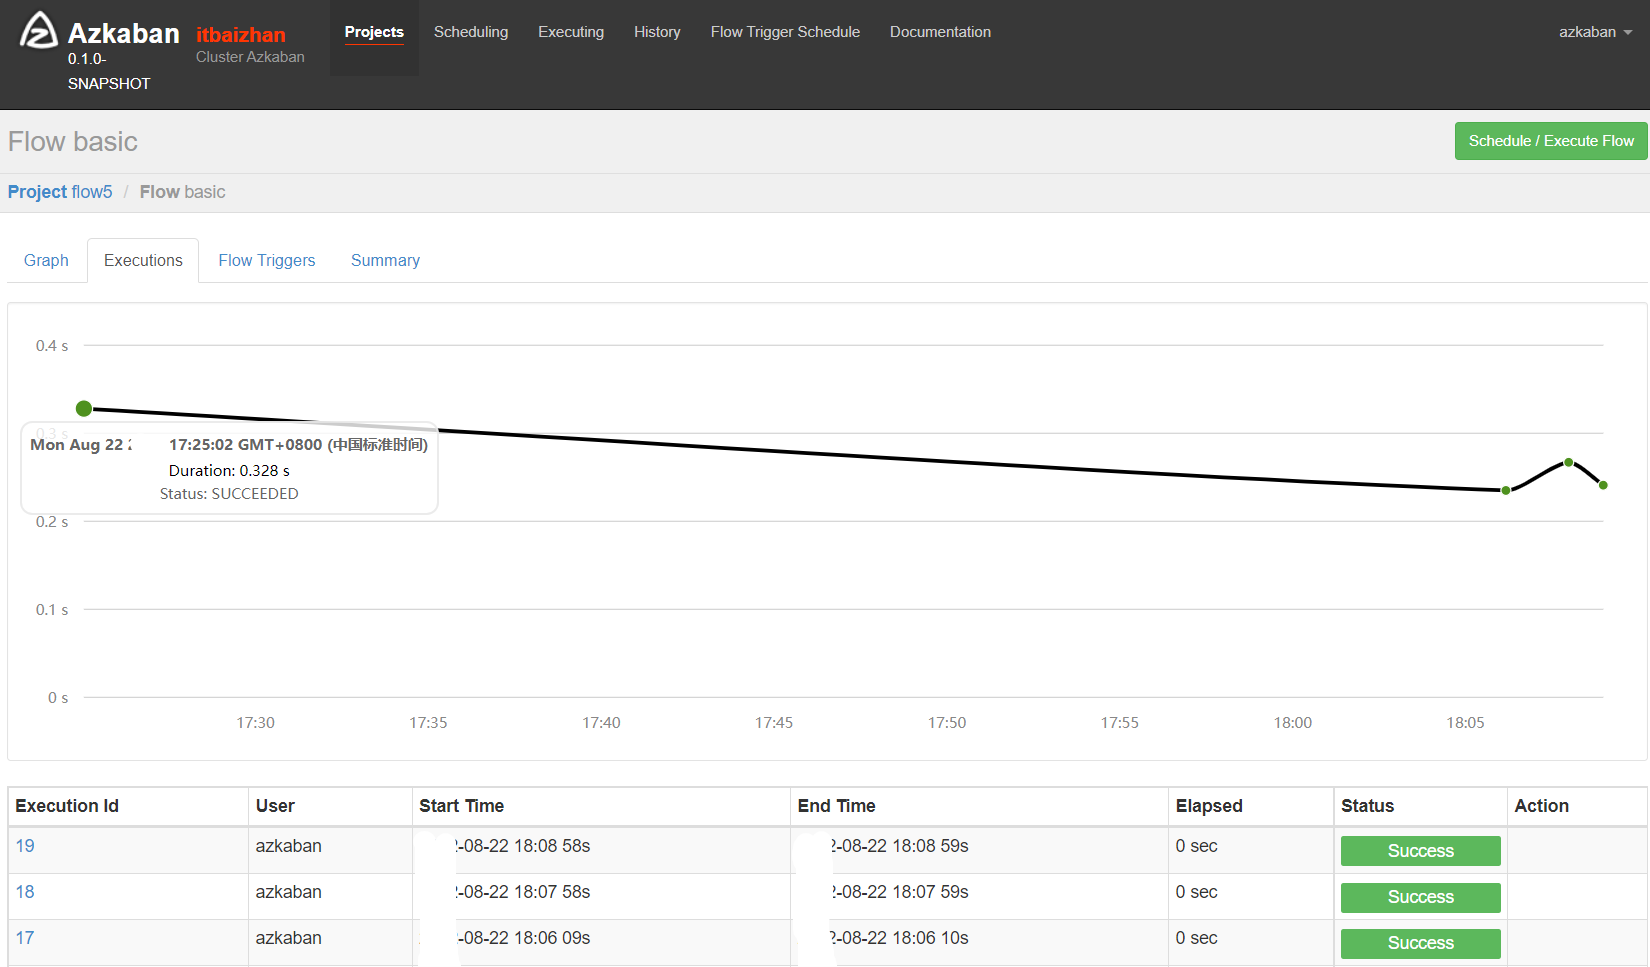Click Duration: 0.328 s tooltip text
This screenshot has height=967, width=1650.
coord(229,471)
